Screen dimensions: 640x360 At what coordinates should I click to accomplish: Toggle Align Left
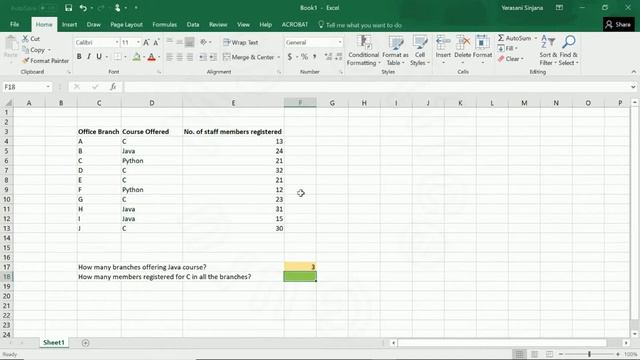pyautogui.click(x=169, y=57)
